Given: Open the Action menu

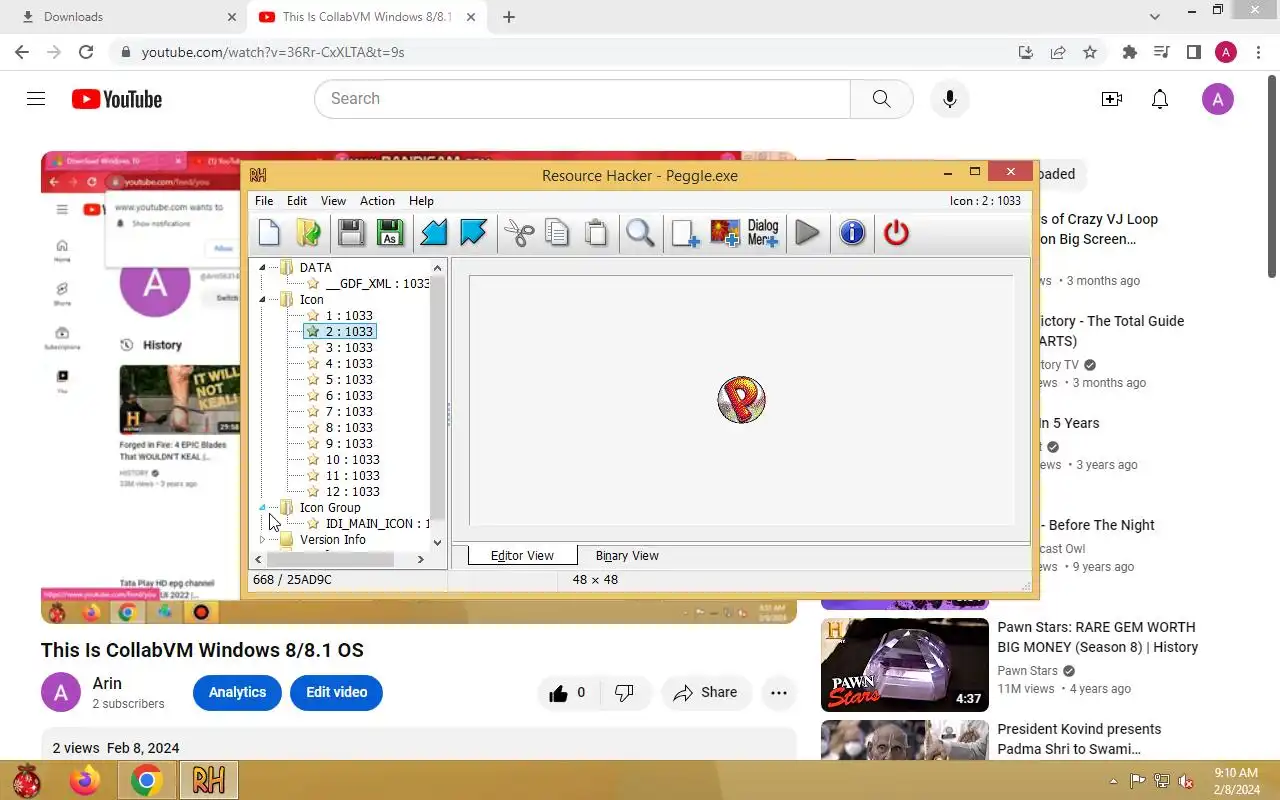Looking at the screenshot, I should (377, 201).
